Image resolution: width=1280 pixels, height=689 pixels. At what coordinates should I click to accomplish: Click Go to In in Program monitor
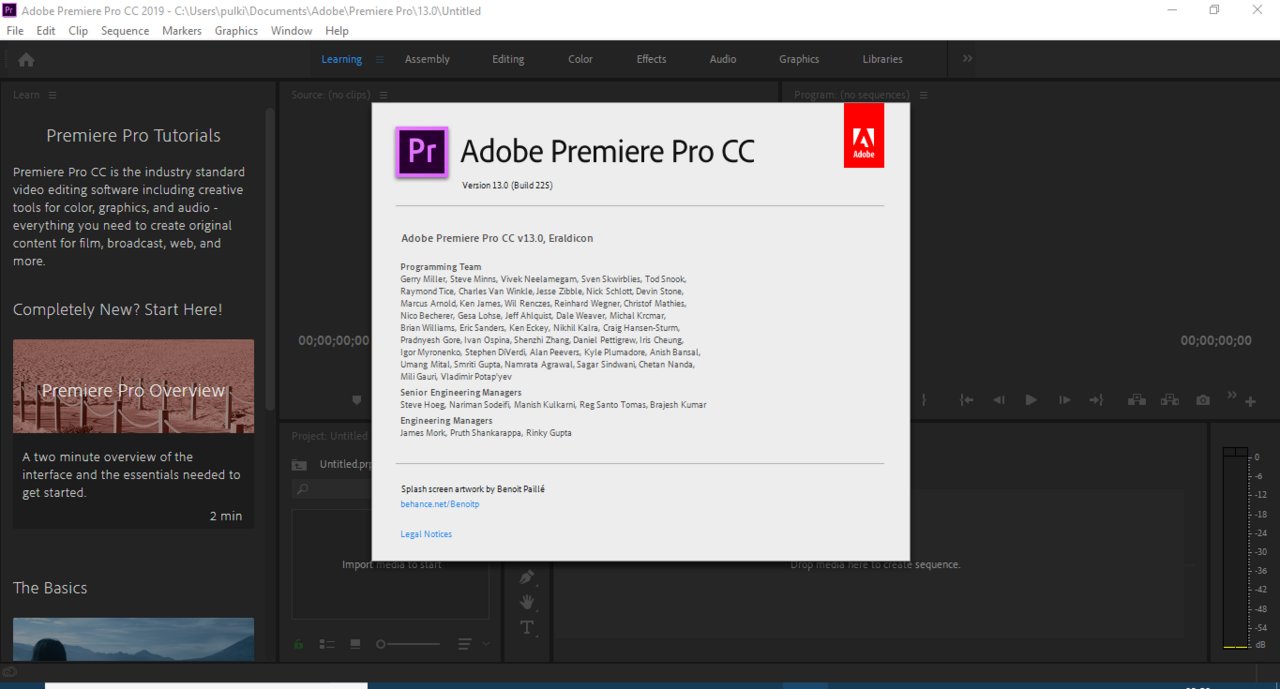click(x=966, y=400)
